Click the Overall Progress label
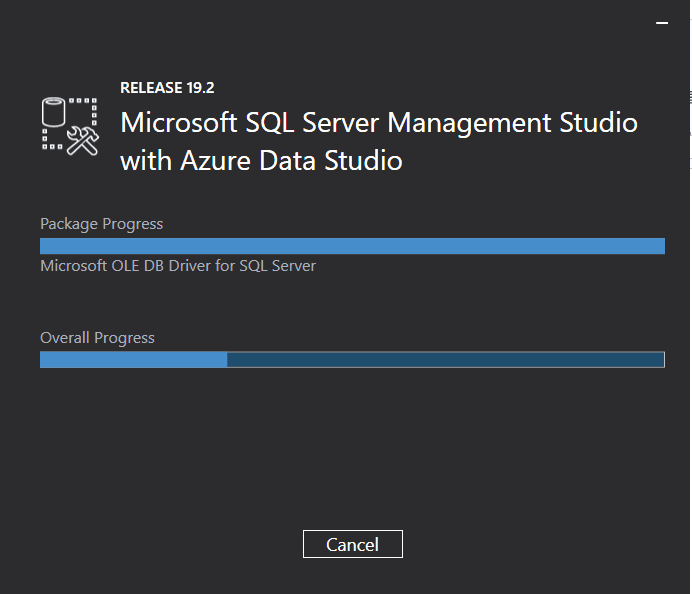Screen dimensions: 692x594 pyautogui.click(x=97, y=338)
